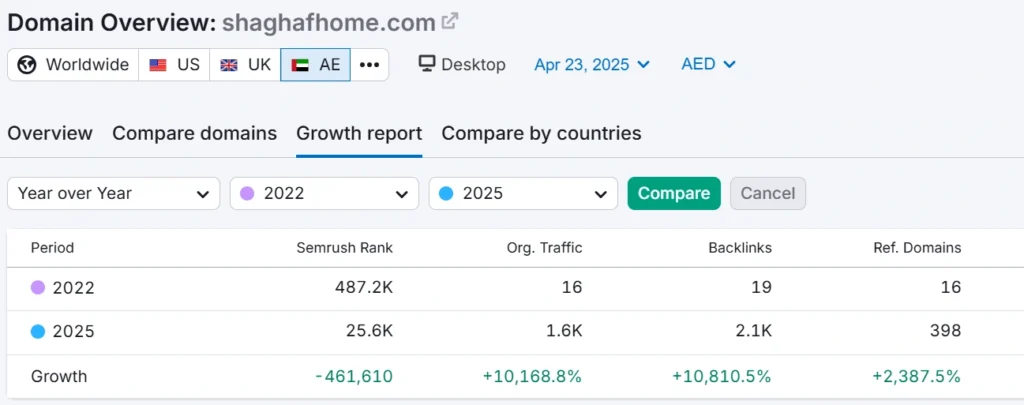Screen dimensions: 1024x405
Task: Click the Org. Traffic column header
Action: coord(545,248)
